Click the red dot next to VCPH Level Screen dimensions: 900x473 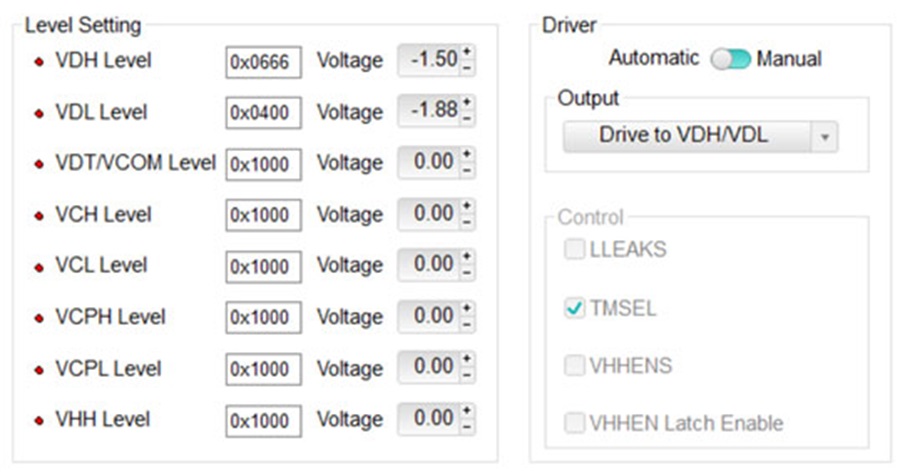click(x=39, y=318)
